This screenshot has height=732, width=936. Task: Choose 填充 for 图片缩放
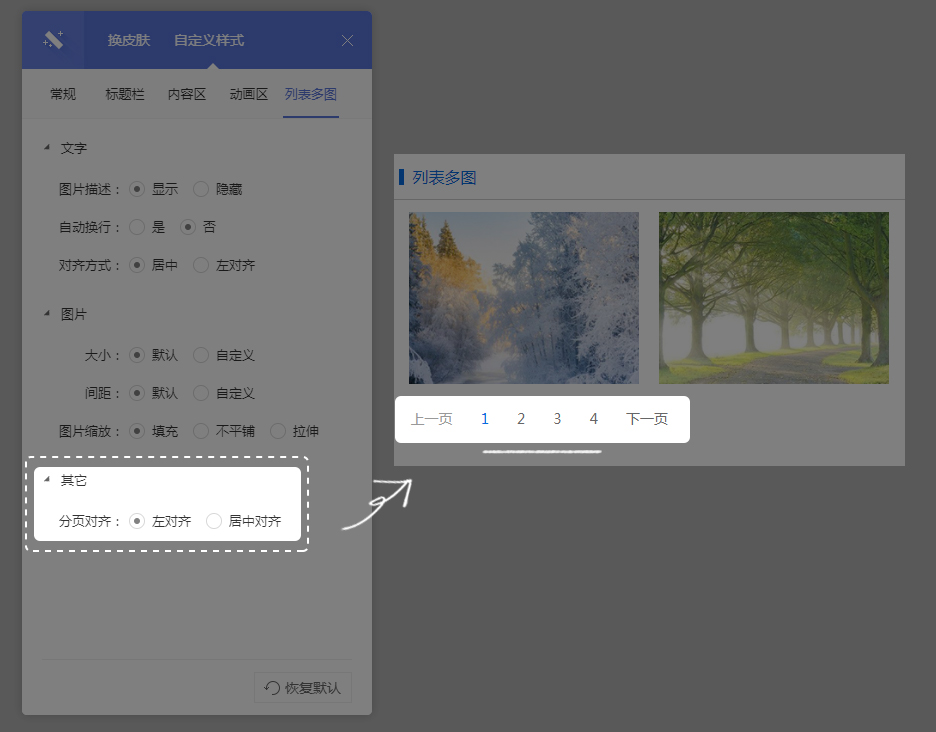point(137,431)
